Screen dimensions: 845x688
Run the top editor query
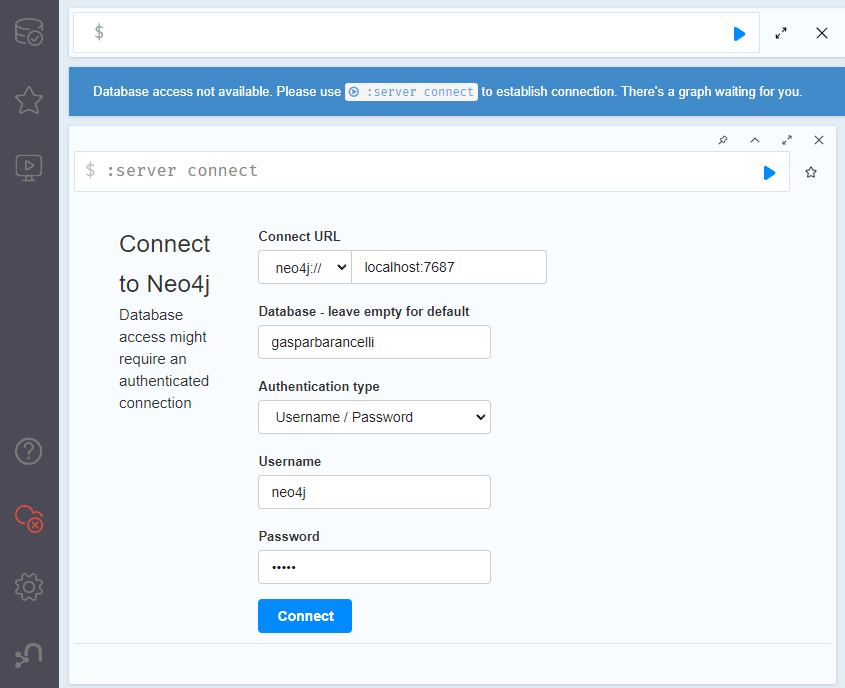(x=739, y=34)
